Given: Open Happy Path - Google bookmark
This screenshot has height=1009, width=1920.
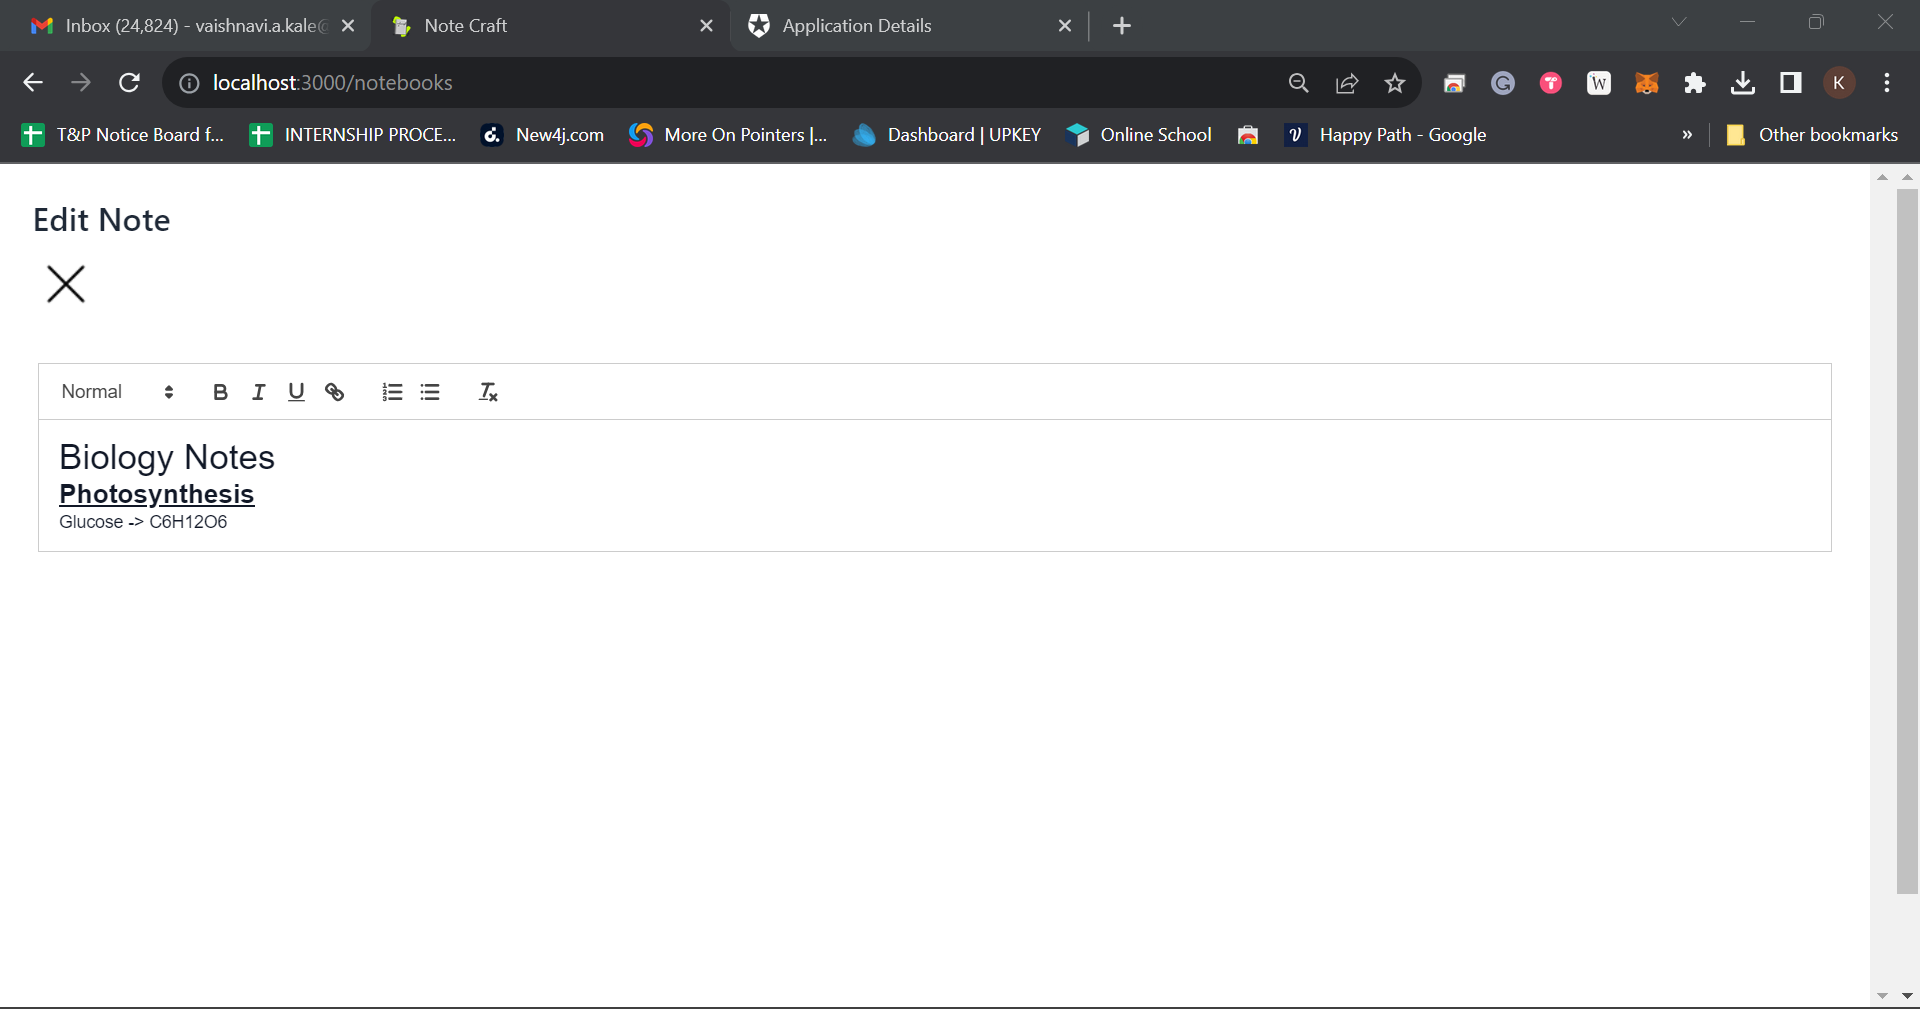Looking at the screenshot, I should pos(1386,135).
